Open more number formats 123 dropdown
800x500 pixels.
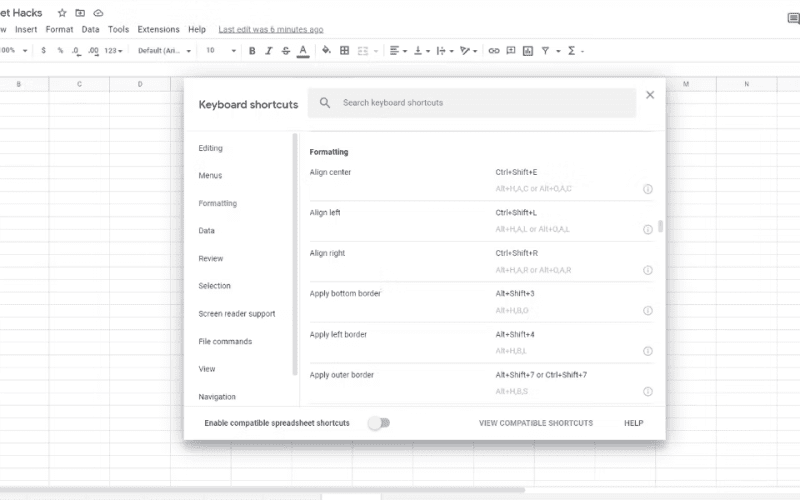click(x=113, y=51)
